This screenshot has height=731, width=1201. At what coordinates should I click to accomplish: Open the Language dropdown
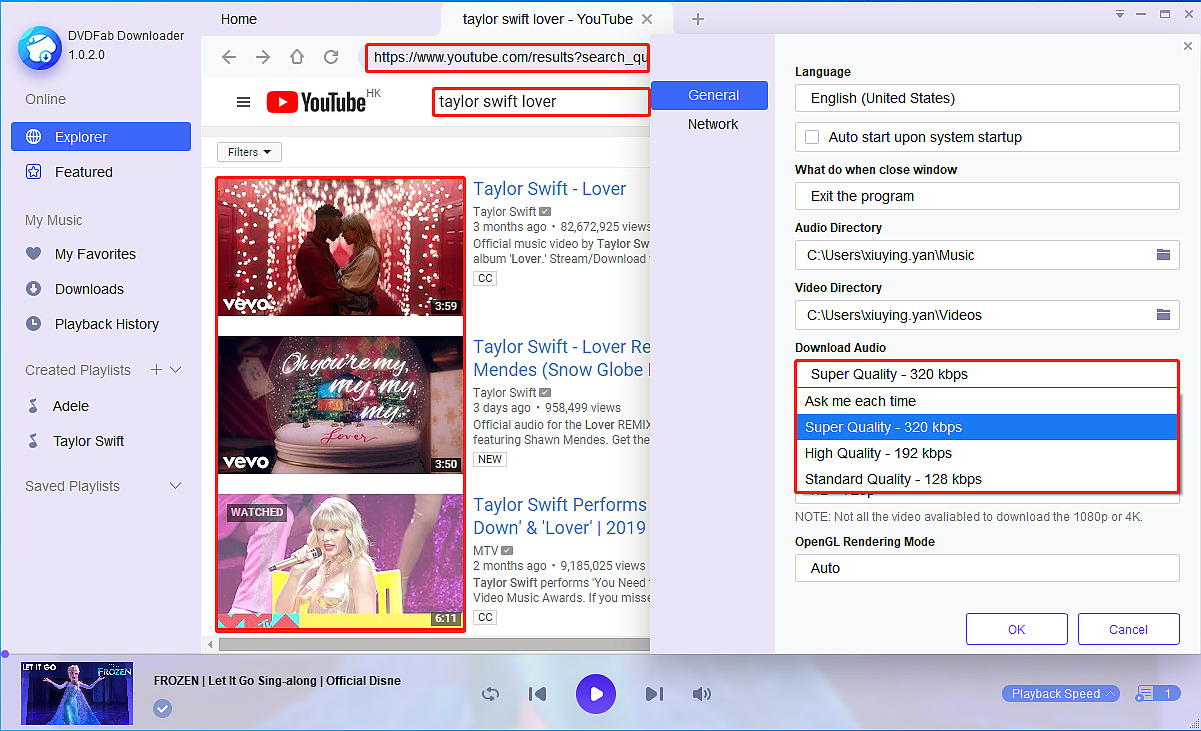pos(987,98)
